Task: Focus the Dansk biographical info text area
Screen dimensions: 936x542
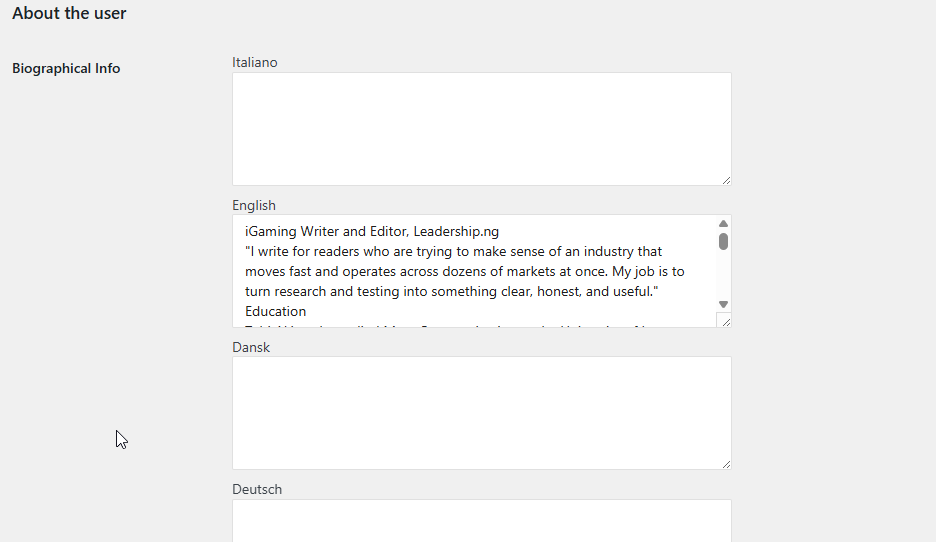Action: 482,413
